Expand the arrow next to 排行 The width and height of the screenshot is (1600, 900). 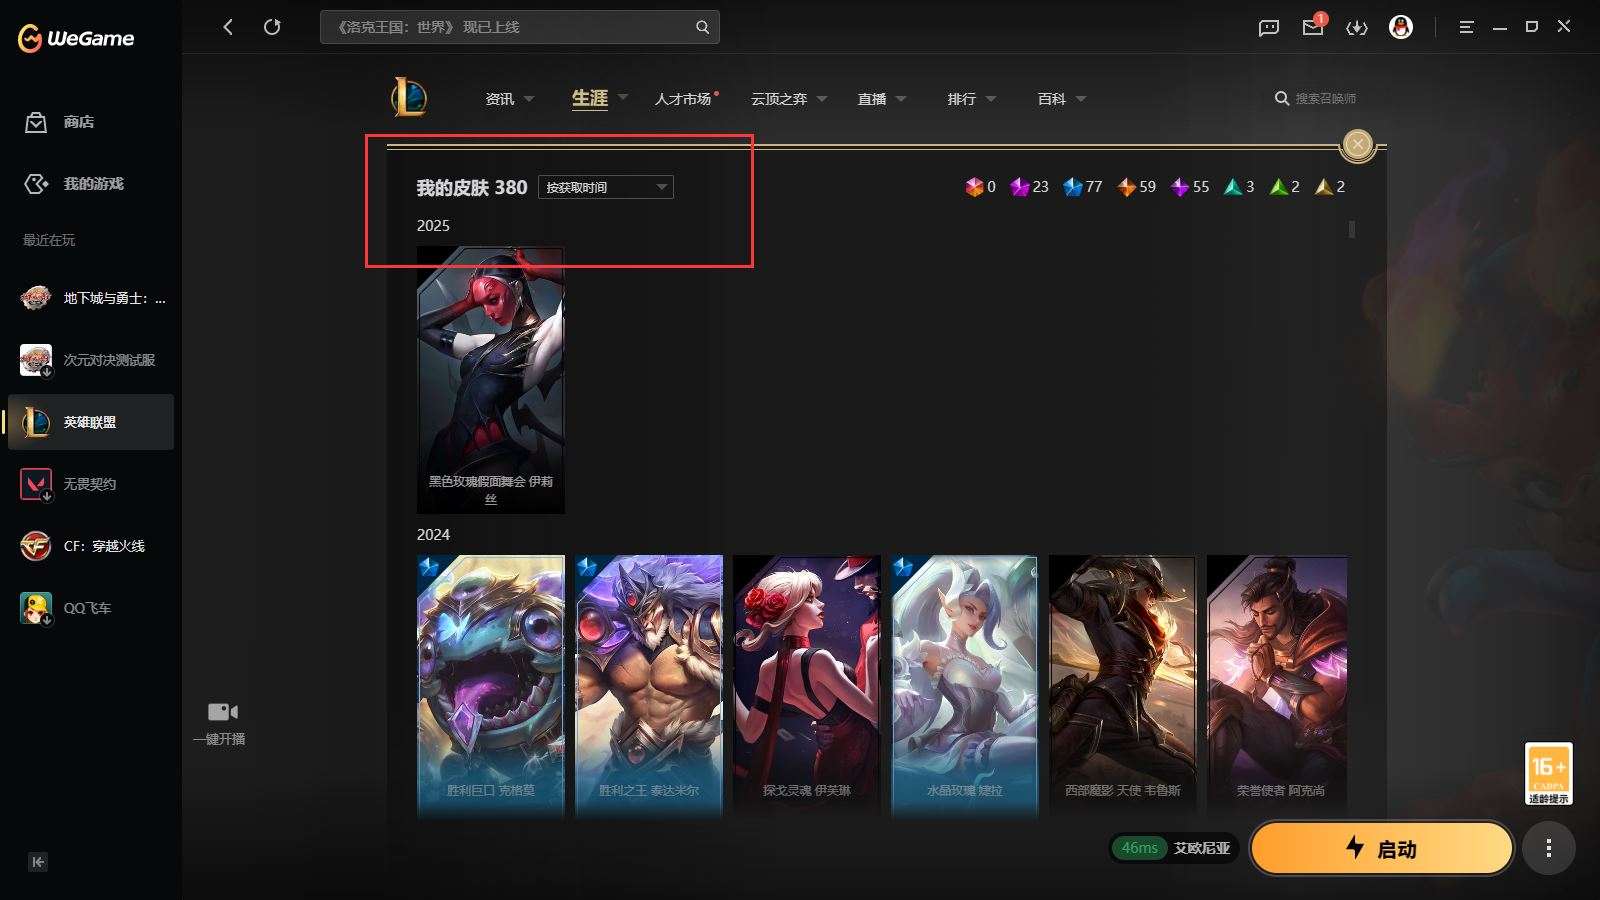click(x=991, y=99)
